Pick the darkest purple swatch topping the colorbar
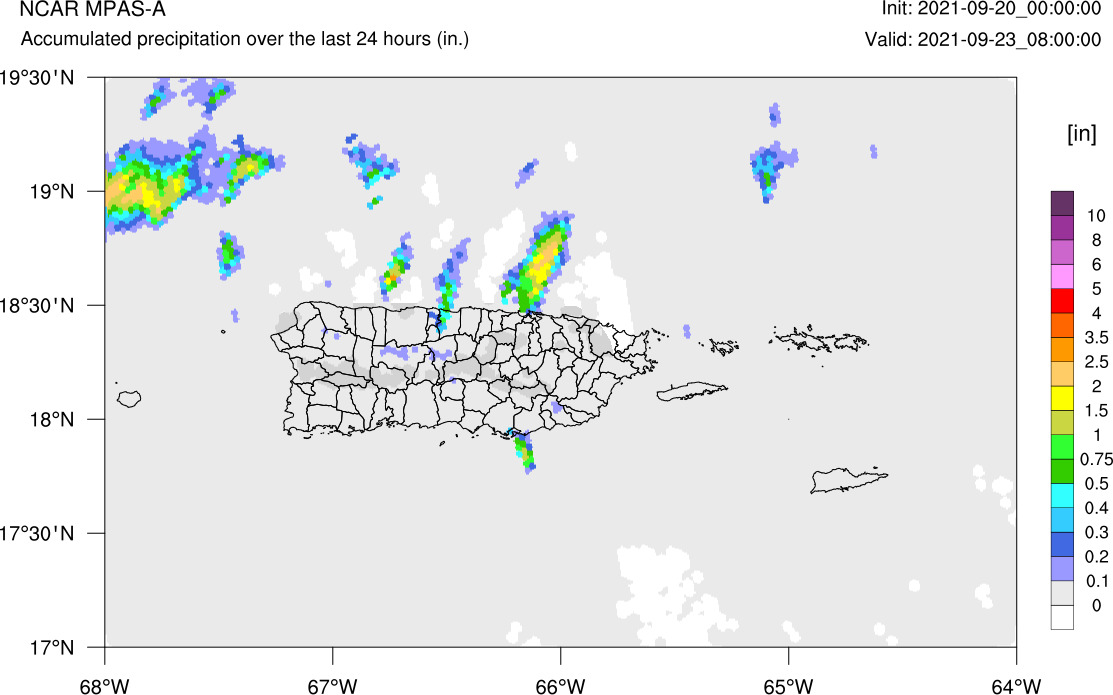Screen dimensions: 1113x695 [x=1063, y=204]
